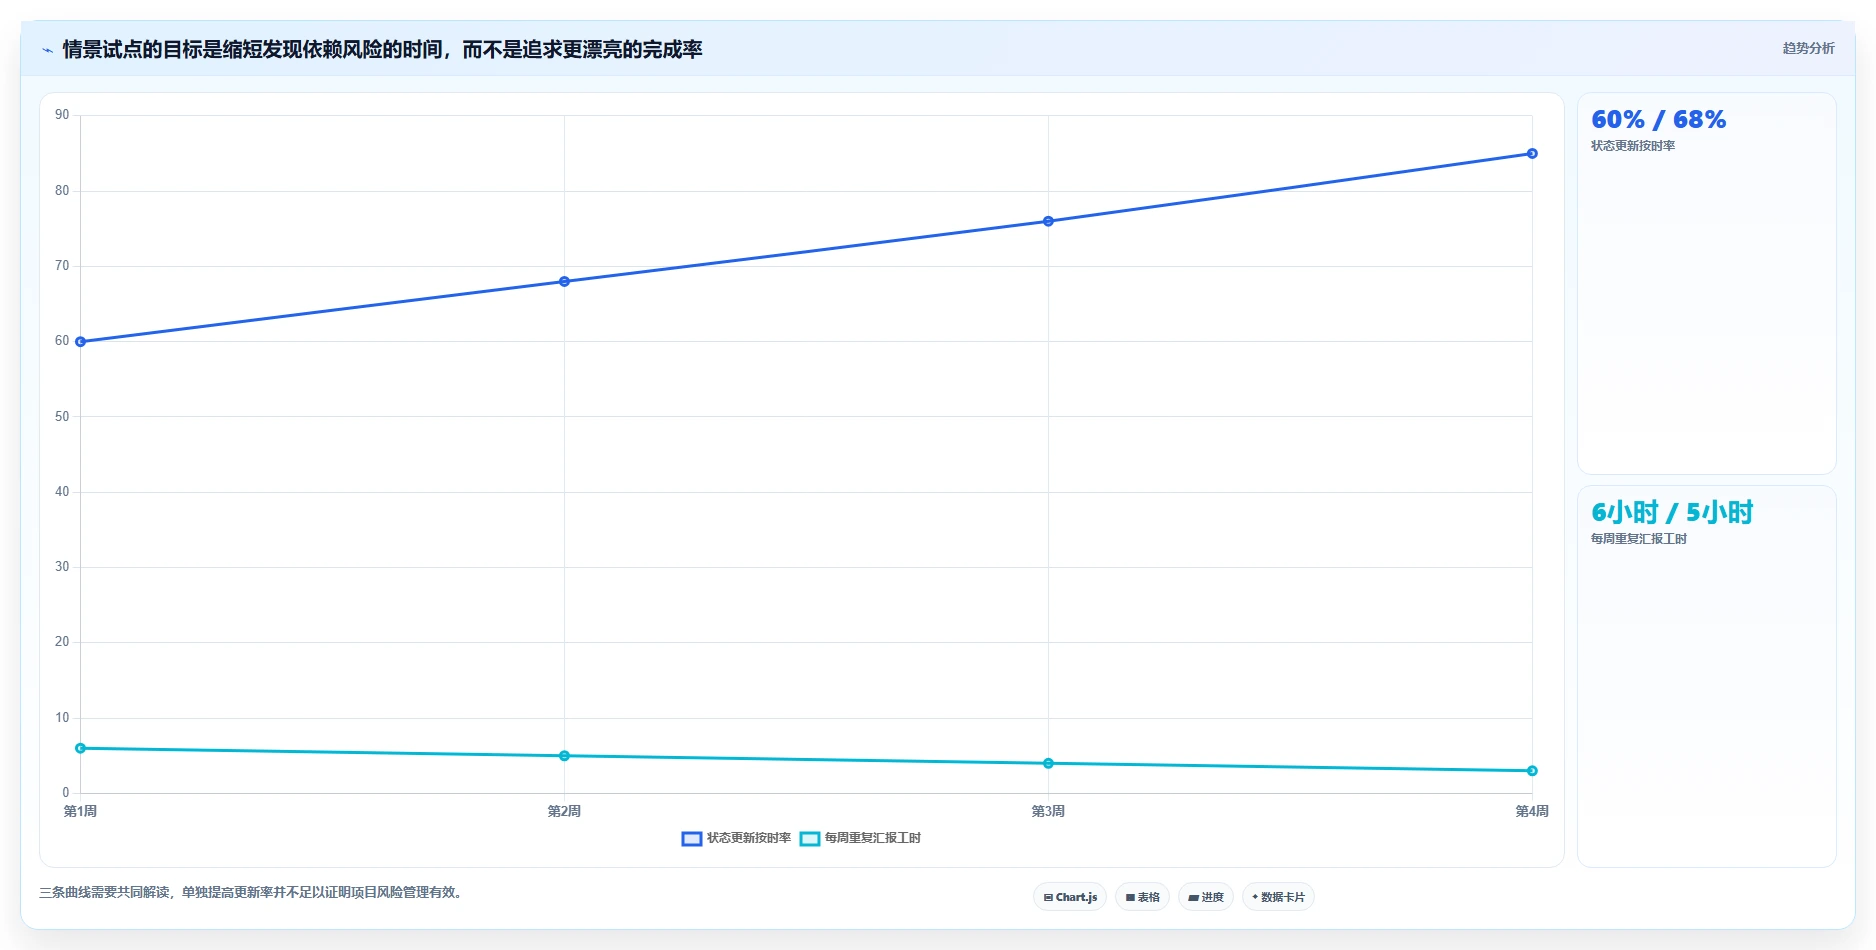Click the 表格 tag chip
The height and width of the screenshot is (950, 1876).
1142,897
